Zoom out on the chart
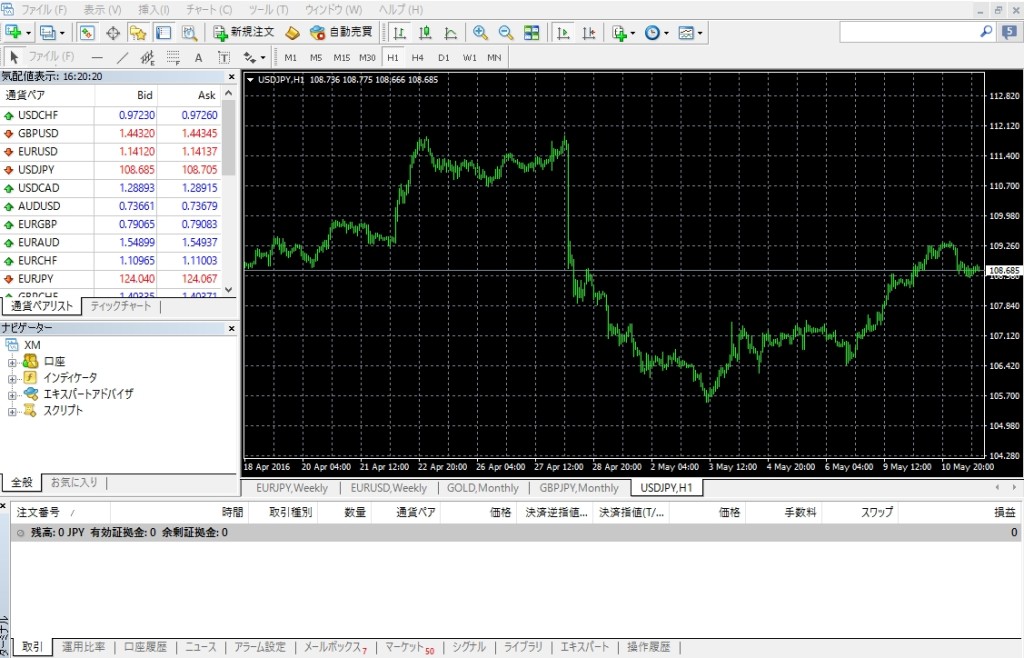The height and width of the screenshot is (658, 1024). (x=505, y=32)
